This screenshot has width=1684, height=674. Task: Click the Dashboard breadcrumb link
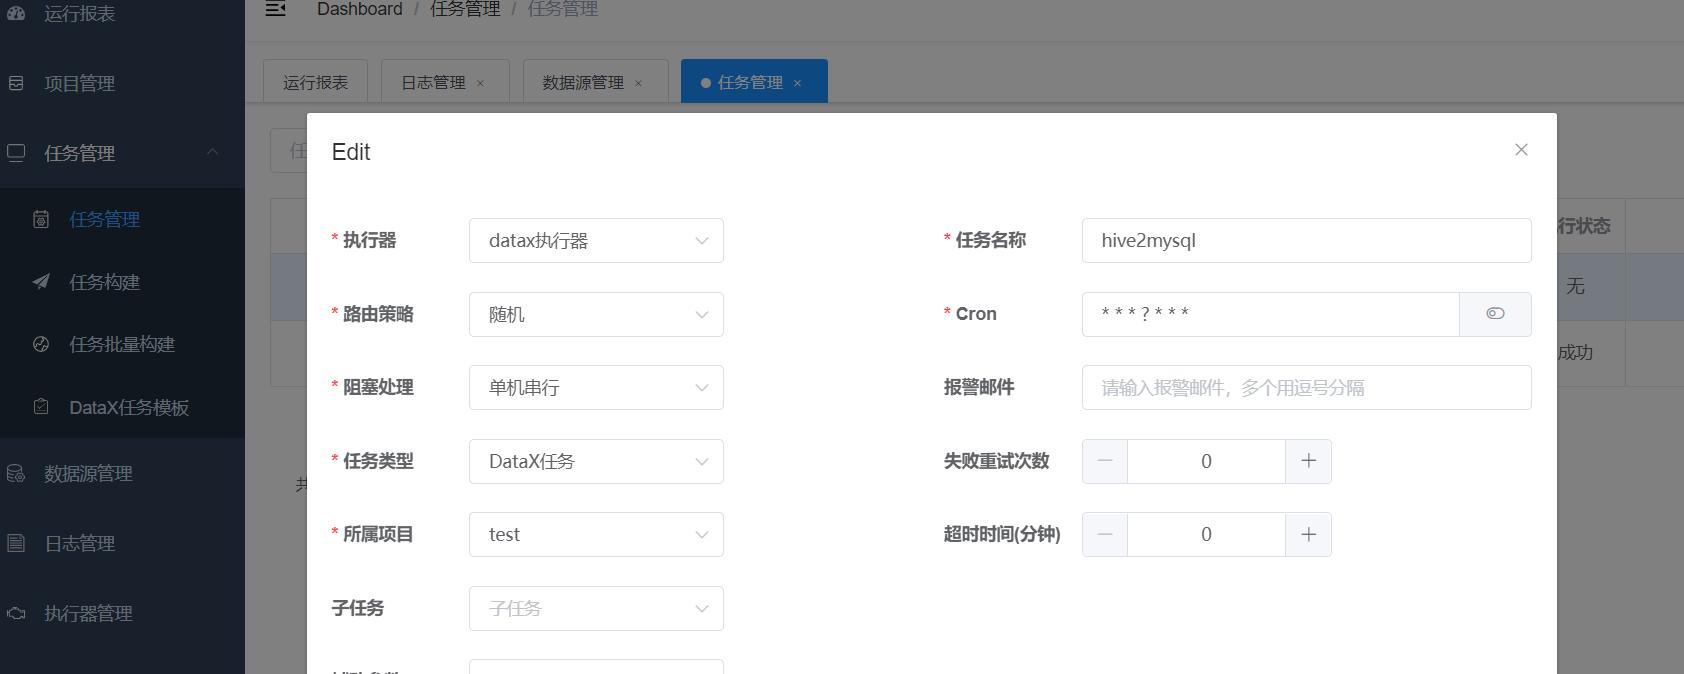[360, 9]
